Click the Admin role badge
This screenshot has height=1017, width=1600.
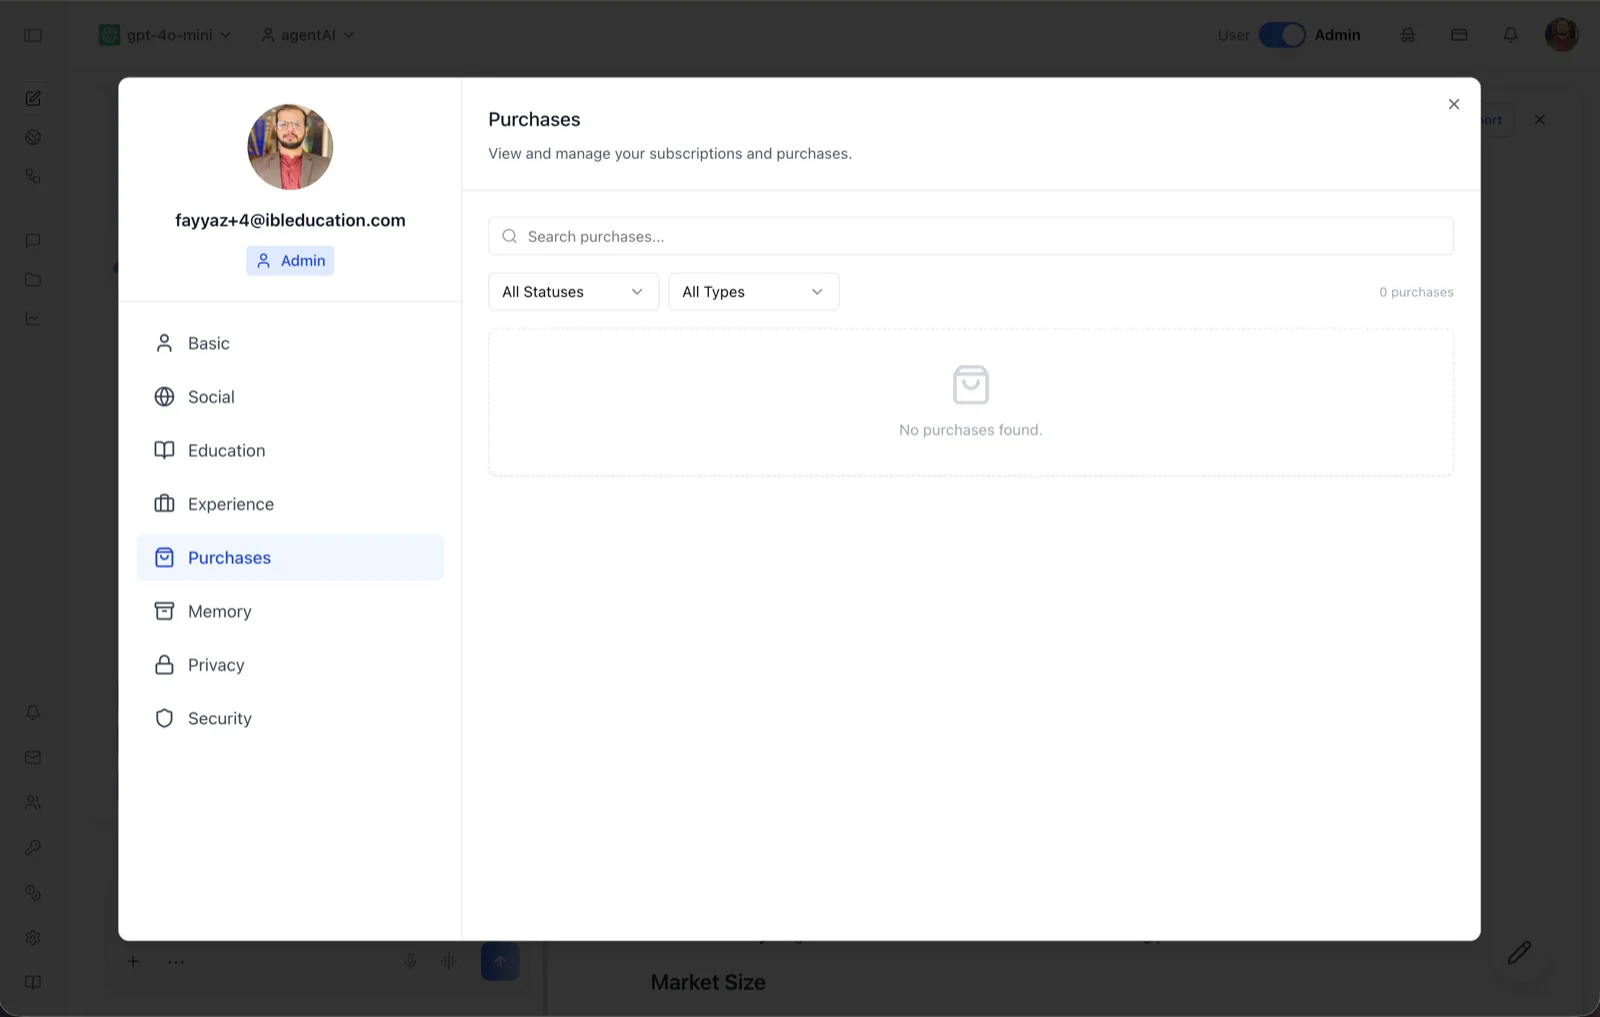[x=290, y=261]
